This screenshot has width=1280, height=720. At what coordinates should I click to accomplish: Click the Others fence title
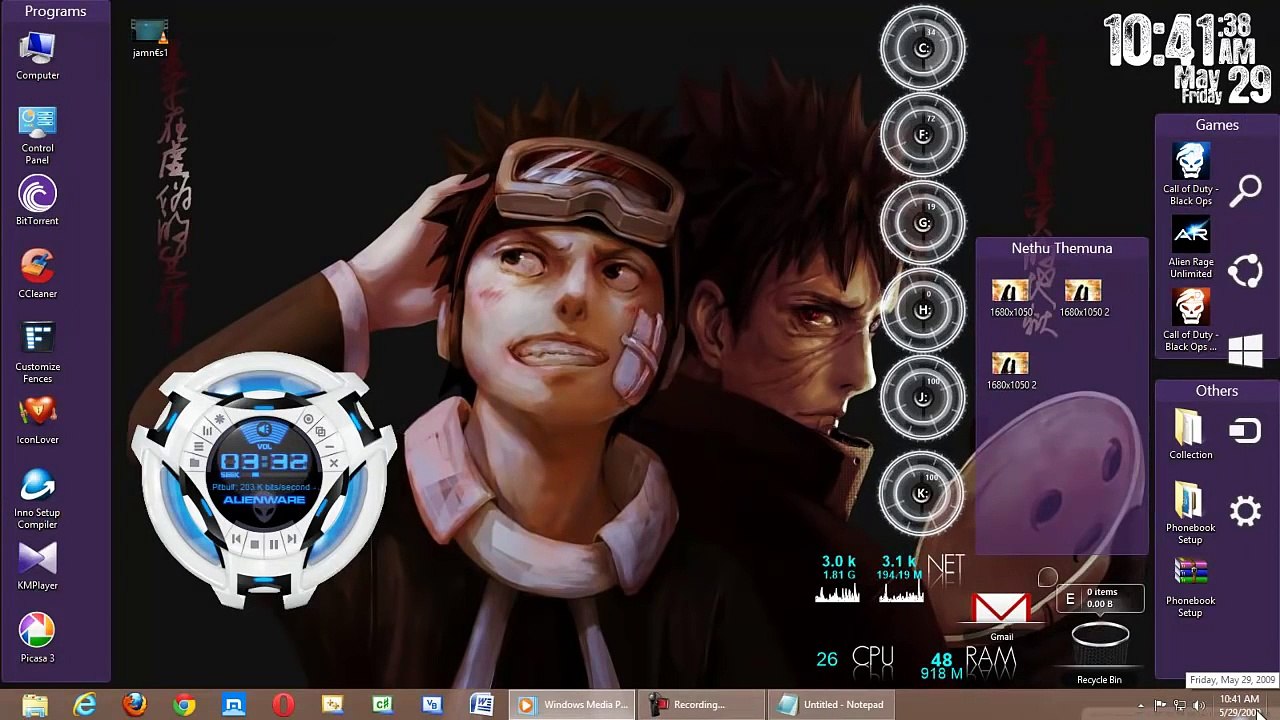click(x=1217, y=391)
